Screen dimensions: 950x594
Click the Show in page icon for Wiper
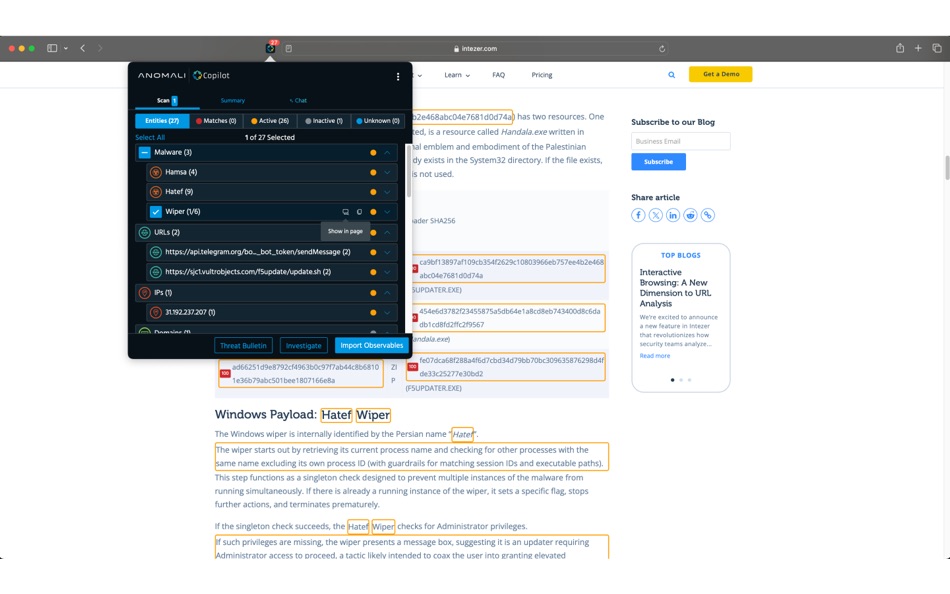tap(345, 212)
